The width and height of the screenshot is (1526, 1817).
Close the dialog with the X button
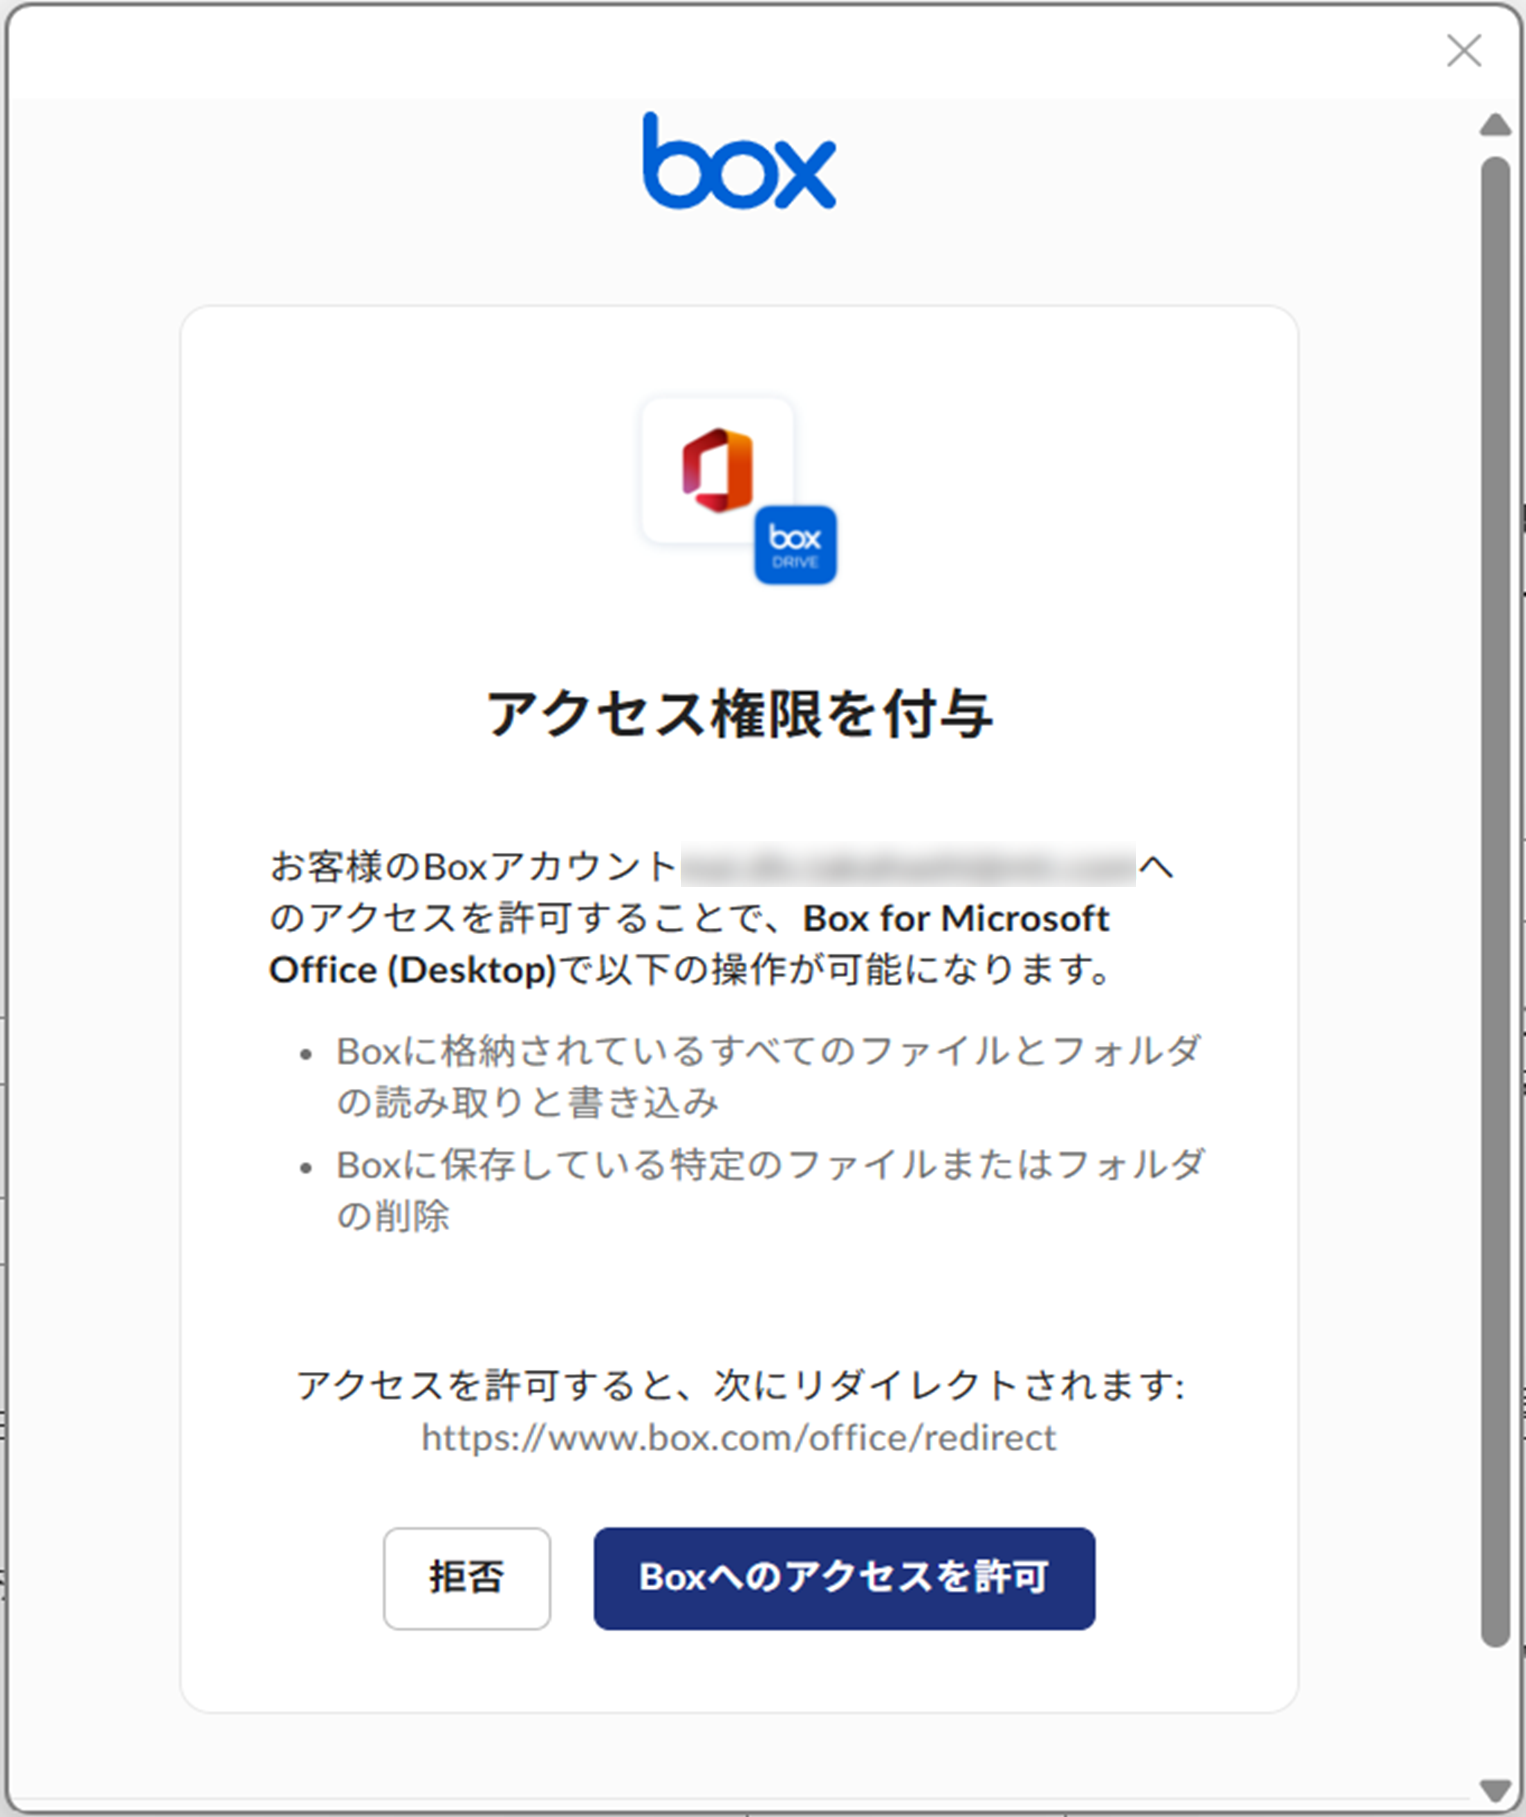(1463, 50)
